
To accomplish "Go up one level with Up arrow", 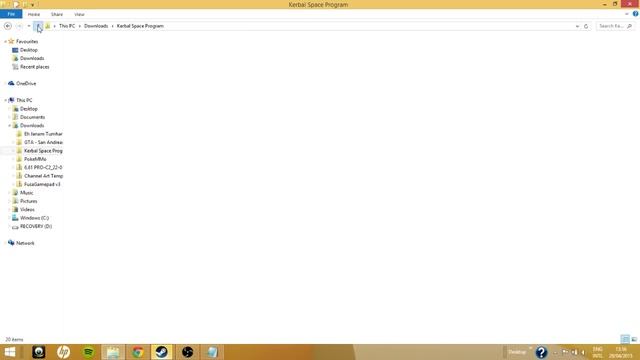I will click(x=38, y=26).
